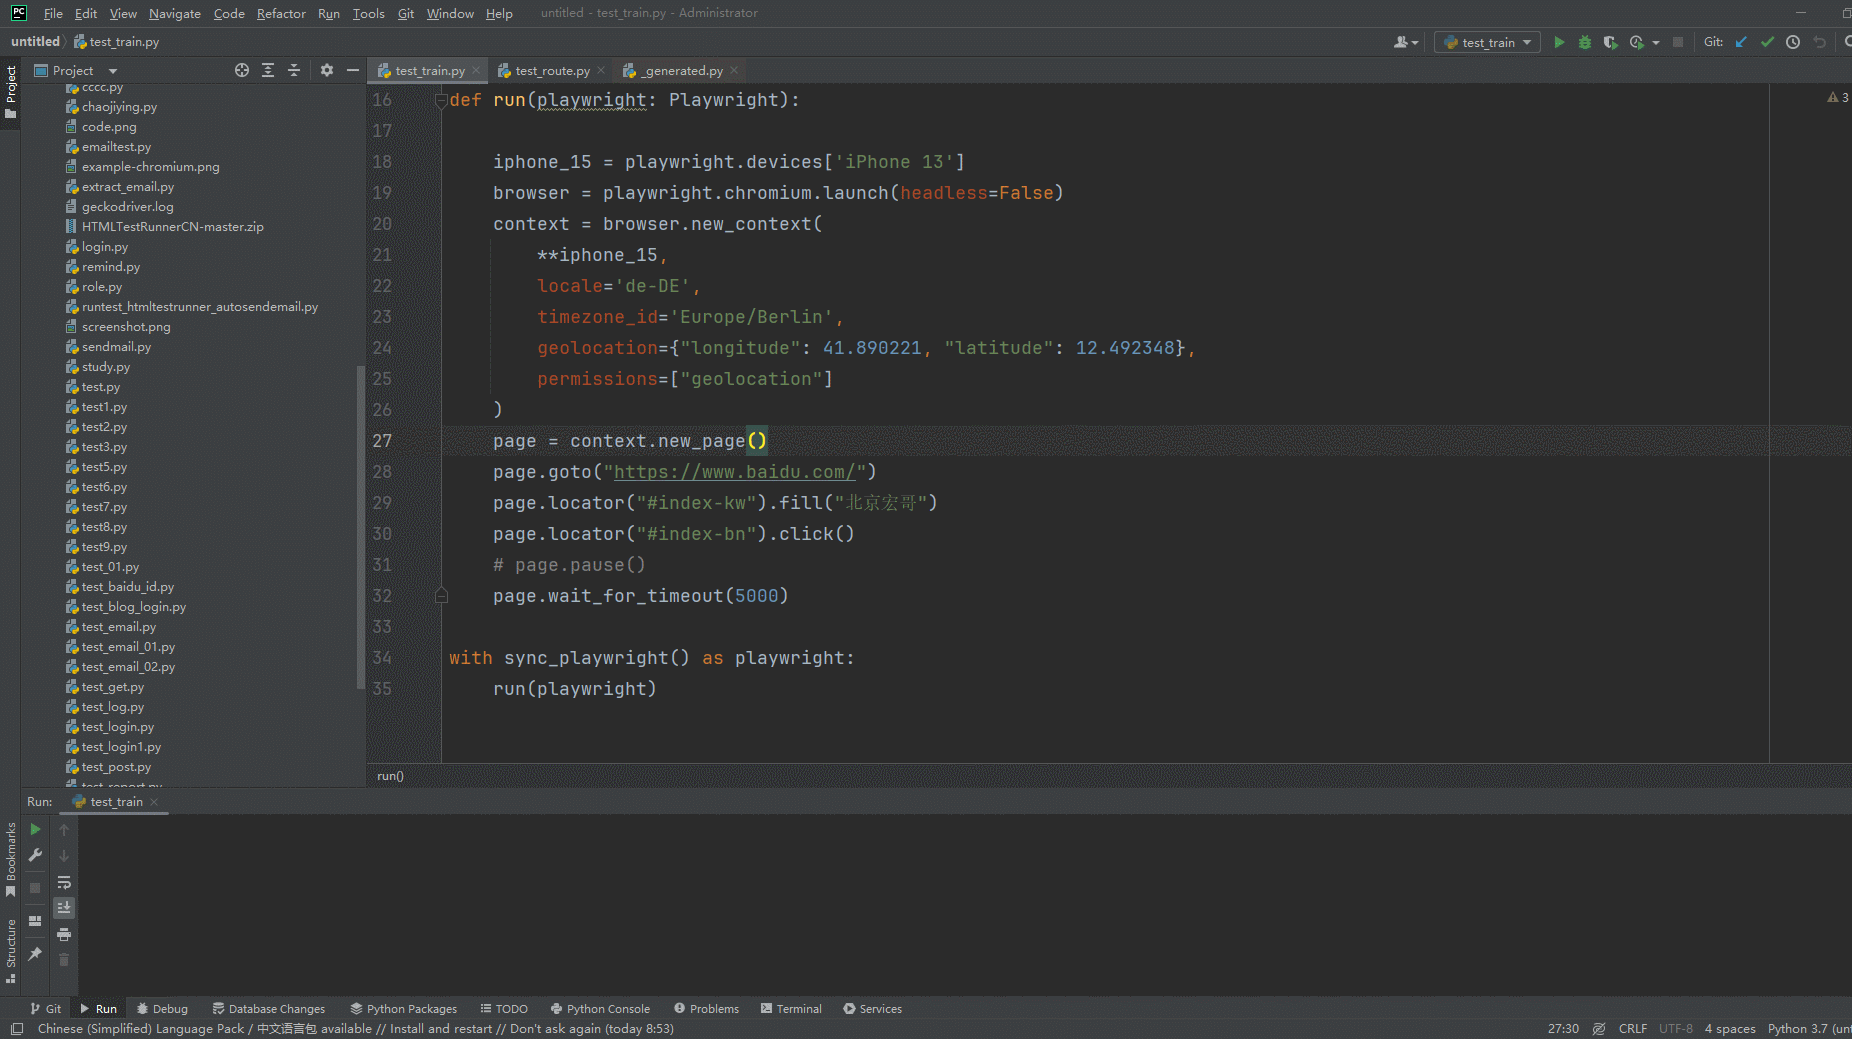This screenshot has height=1039, width=1852.
Task: Click Run with Coverage shield icon
Action: [1610, 42]
